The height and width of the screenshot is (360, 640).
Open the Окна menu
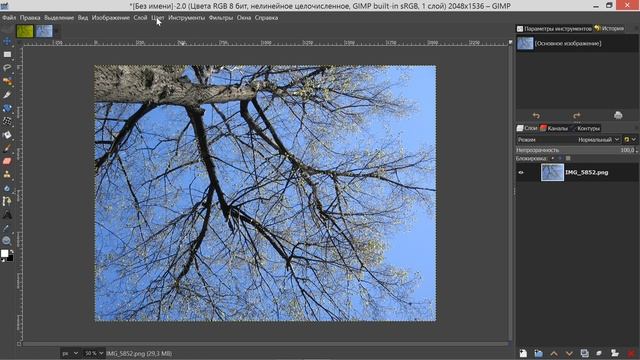[x=244, y=18]
